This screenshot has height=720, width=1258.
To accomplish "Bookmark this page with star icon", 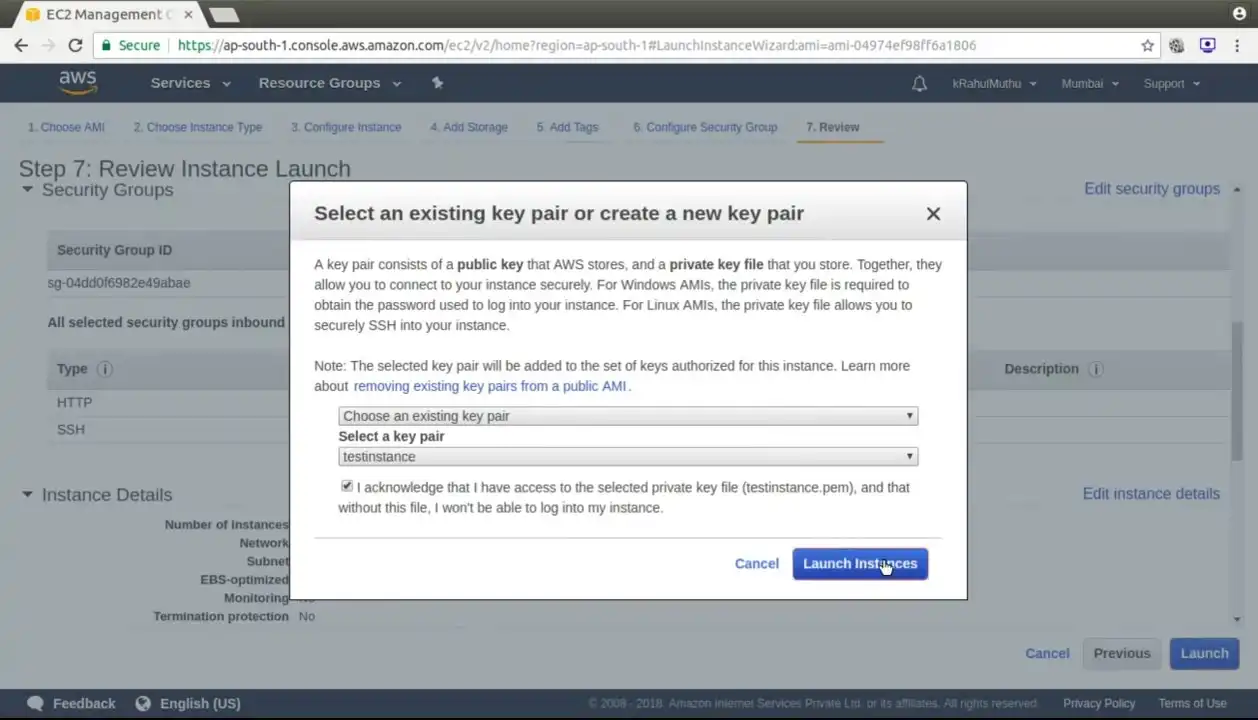I will click(x=1147, y=45).
